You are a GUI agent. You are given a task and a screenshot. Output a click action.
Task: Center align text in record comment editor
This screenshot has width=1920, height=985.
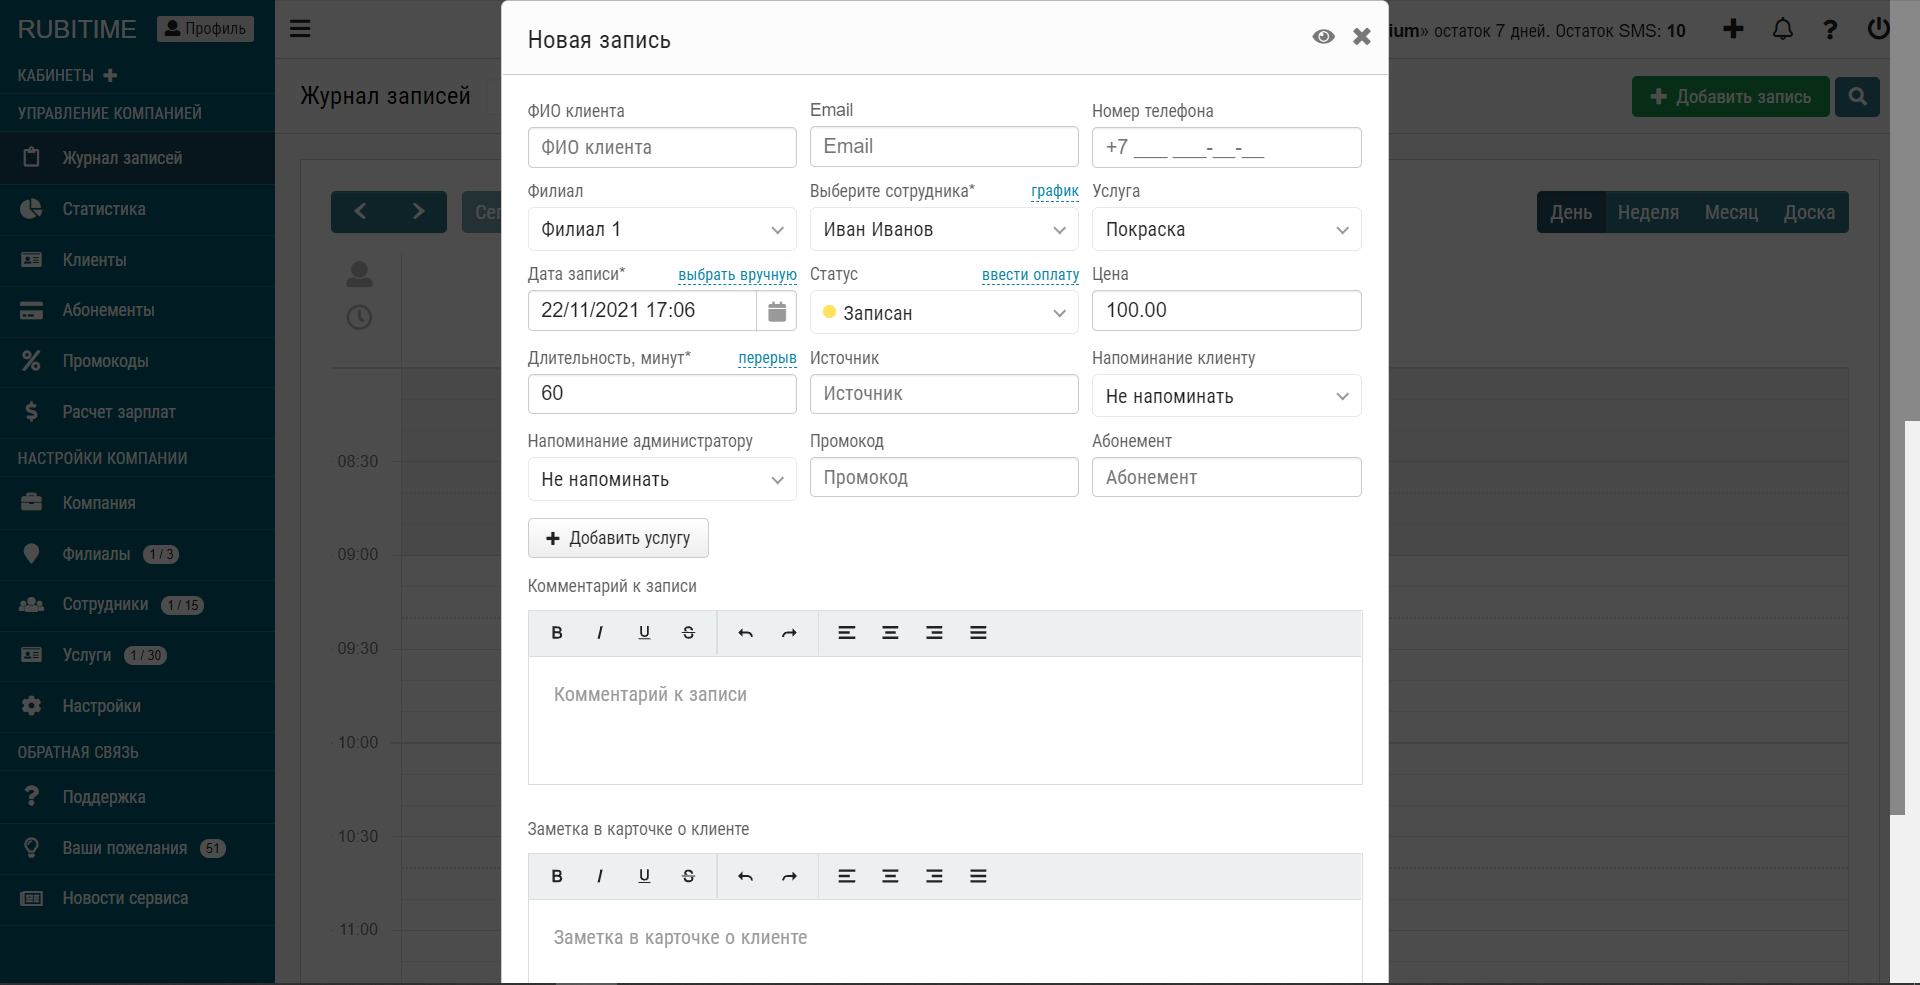[x=890, y=633]
